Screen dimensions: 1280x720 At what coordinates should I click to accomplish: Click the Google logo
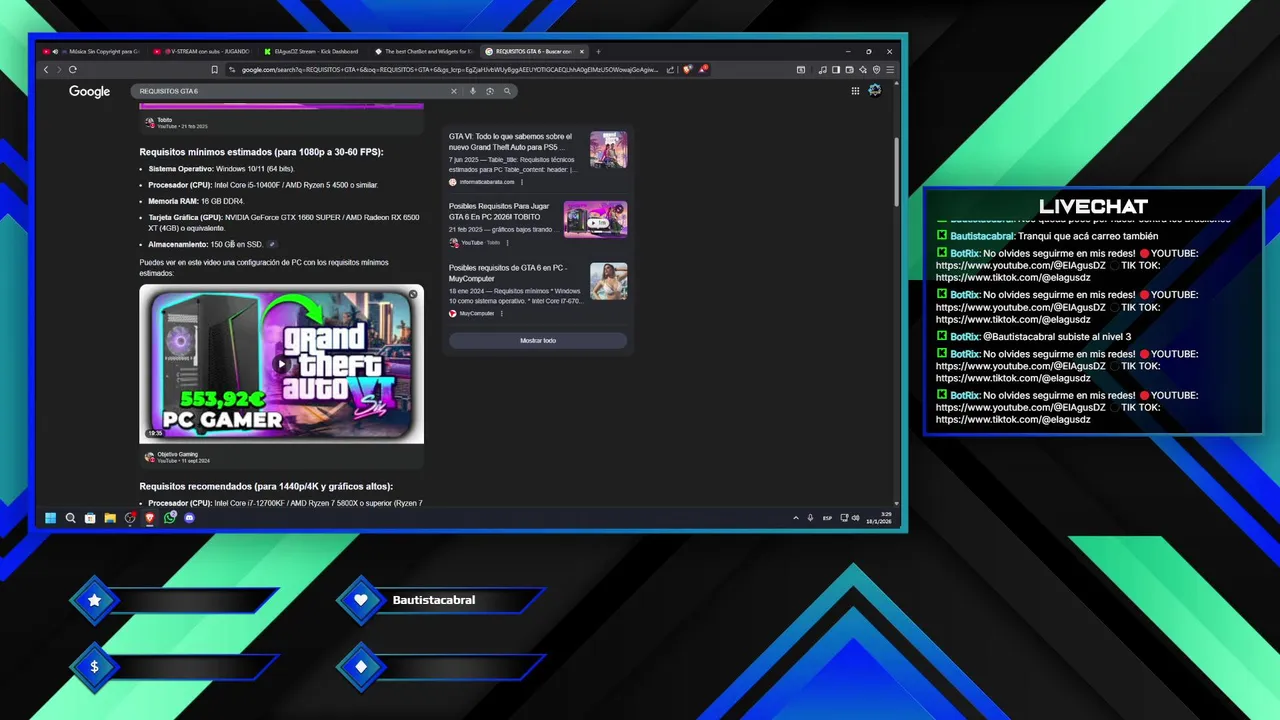click(x=89, y=91)
